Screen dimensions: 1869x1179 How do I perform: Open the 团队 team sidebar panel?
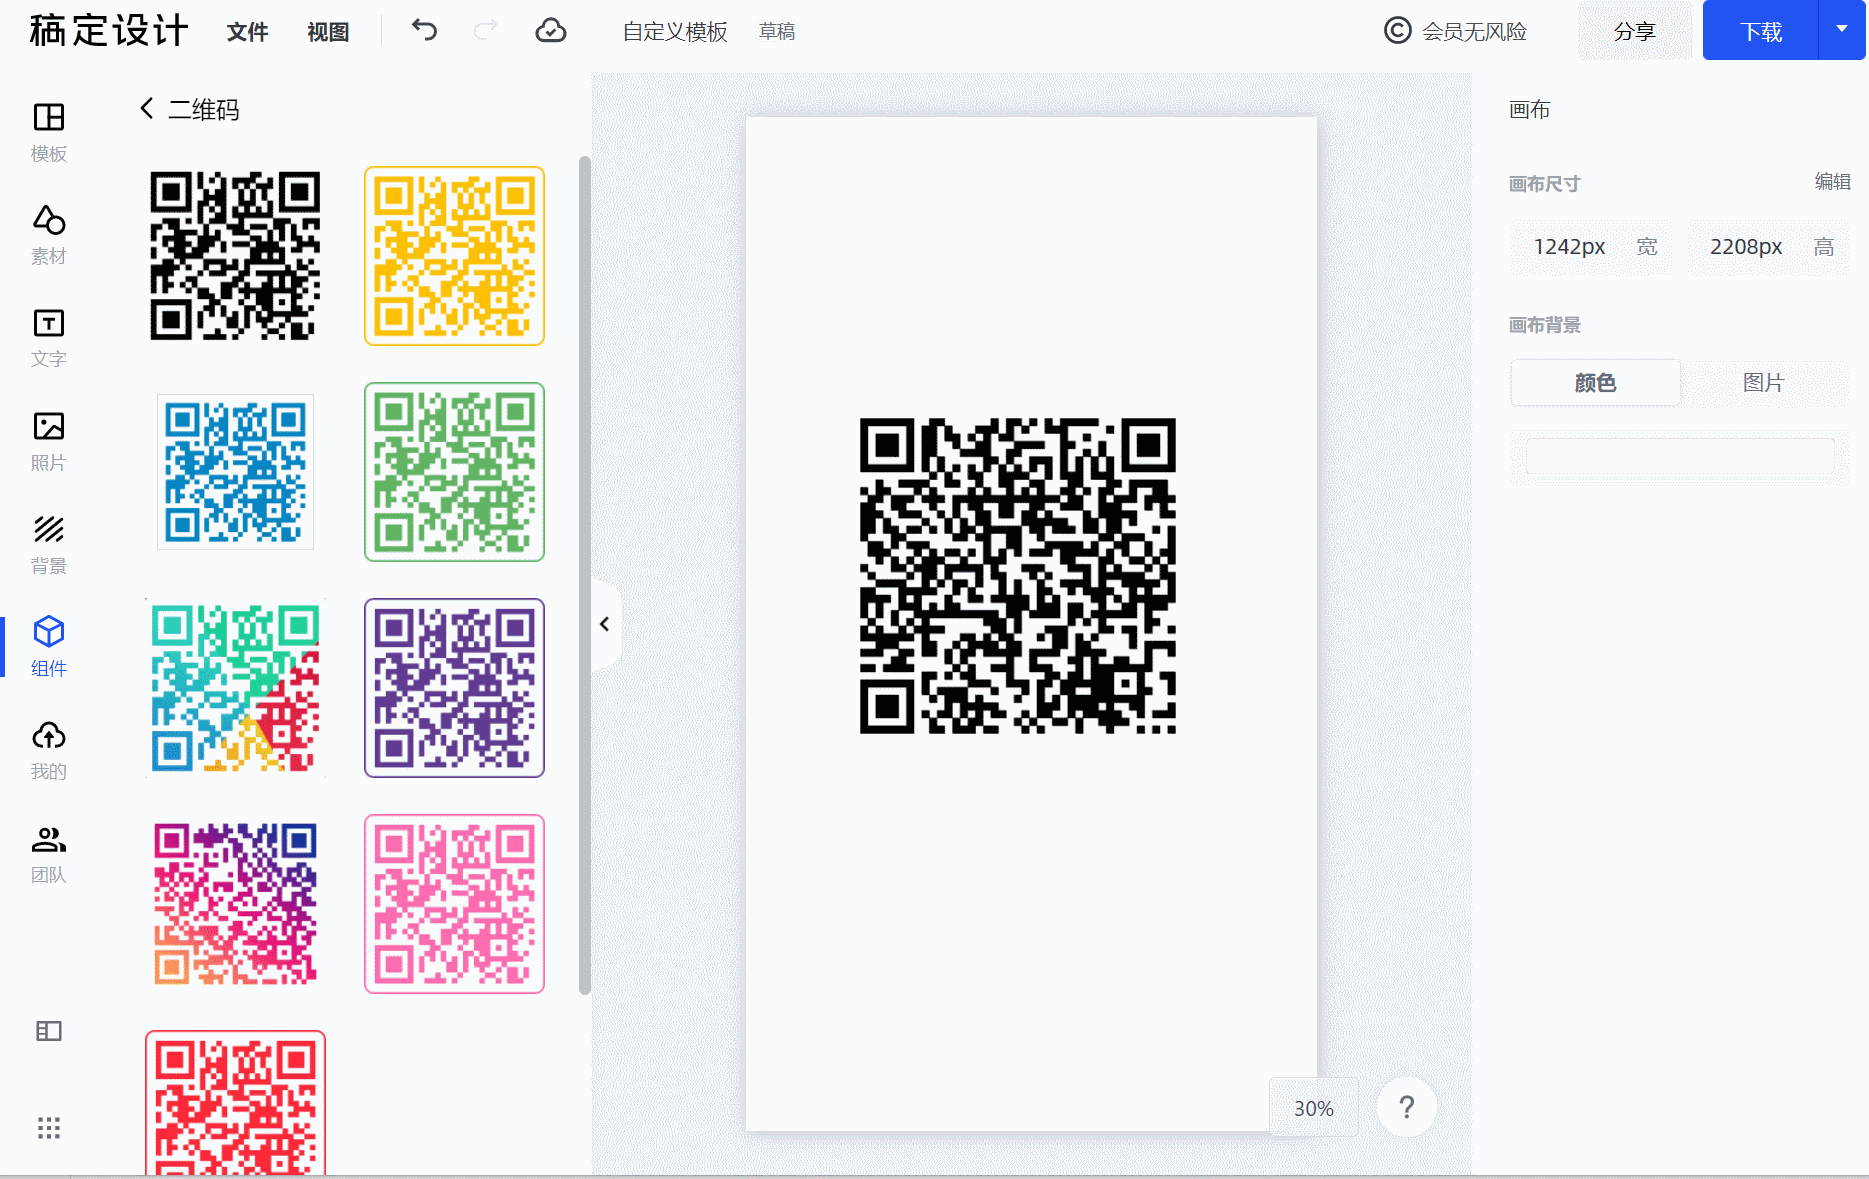(48, 854)
